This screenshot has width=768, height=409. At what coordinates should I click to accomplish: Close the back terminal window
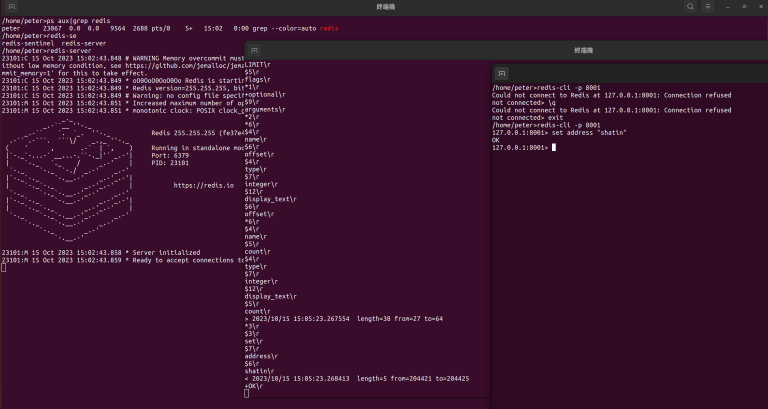tap(760, 7)
